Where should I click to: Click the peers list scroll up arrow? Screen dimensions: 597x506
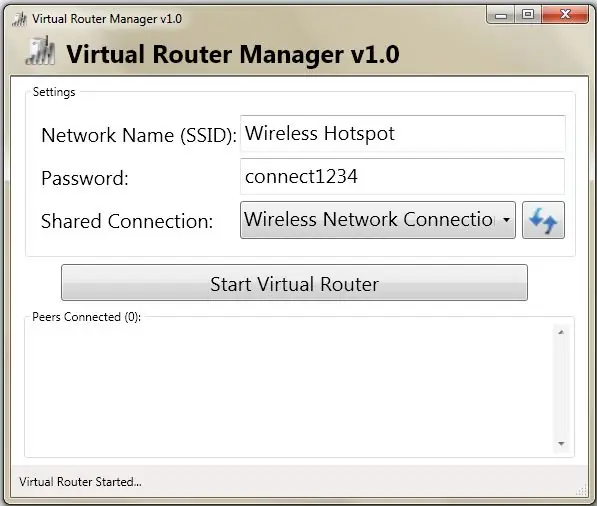pos(561,332)
